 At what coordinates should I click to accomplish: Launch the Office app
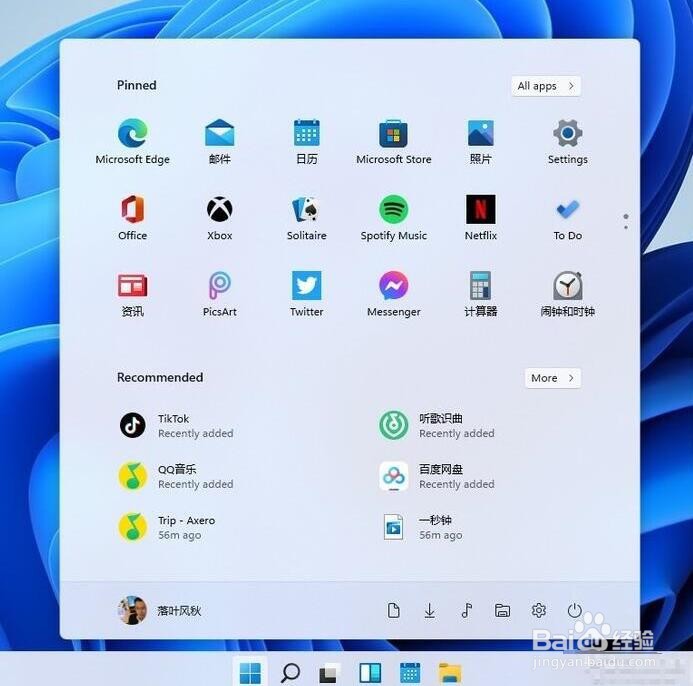pos(132,217)
